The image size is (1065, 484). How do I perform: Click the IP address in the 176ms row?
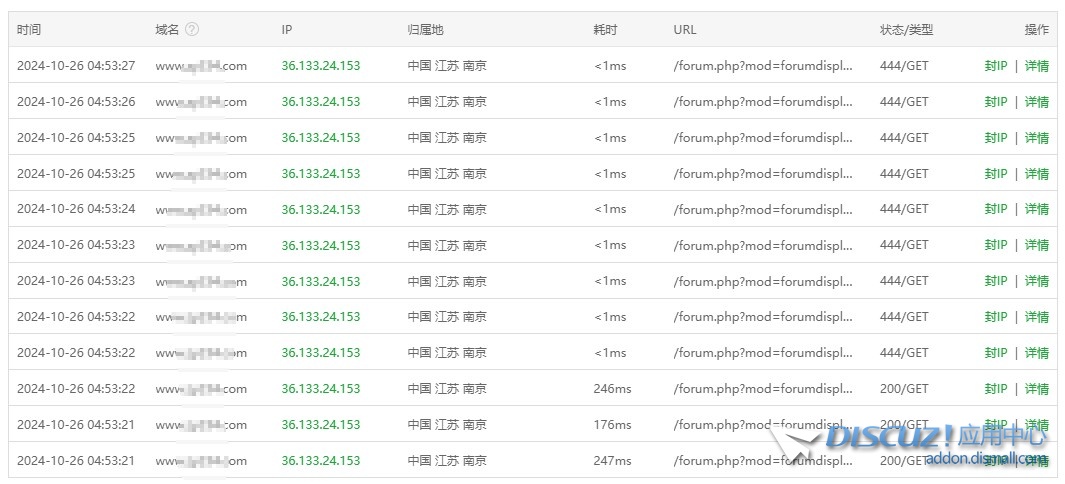tap(321, 424)
